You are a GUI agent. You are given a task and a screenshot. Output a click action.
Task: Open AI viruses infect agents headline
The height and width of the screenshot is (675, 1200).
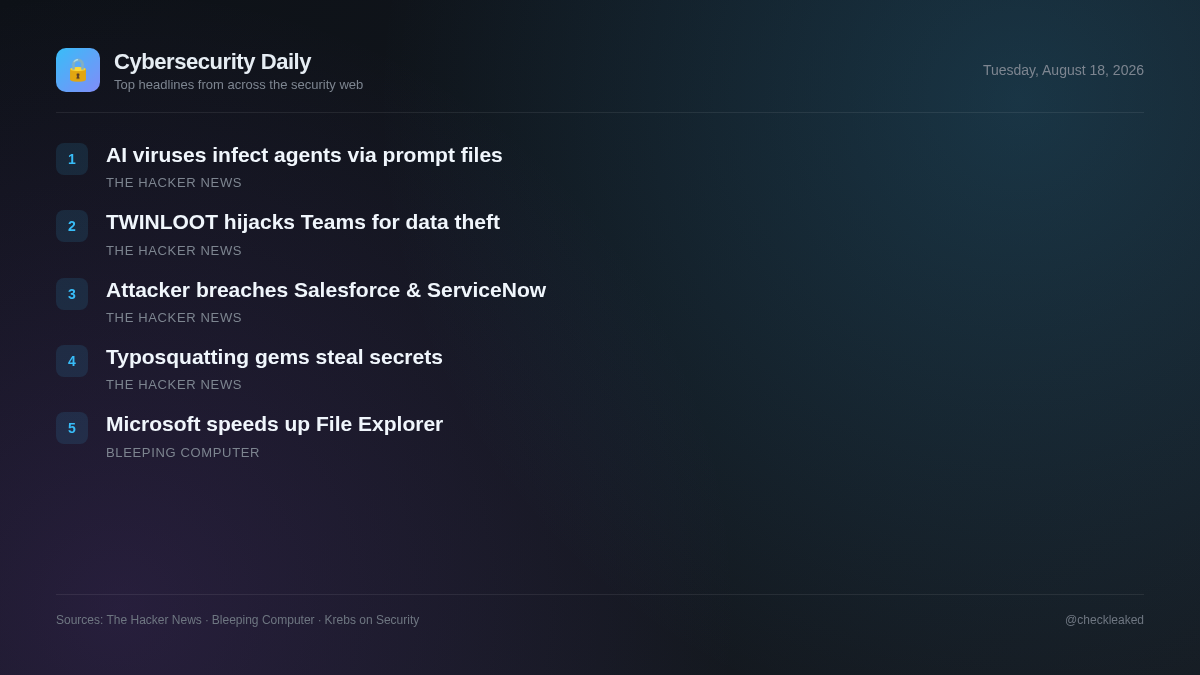(x=304, y=155)
